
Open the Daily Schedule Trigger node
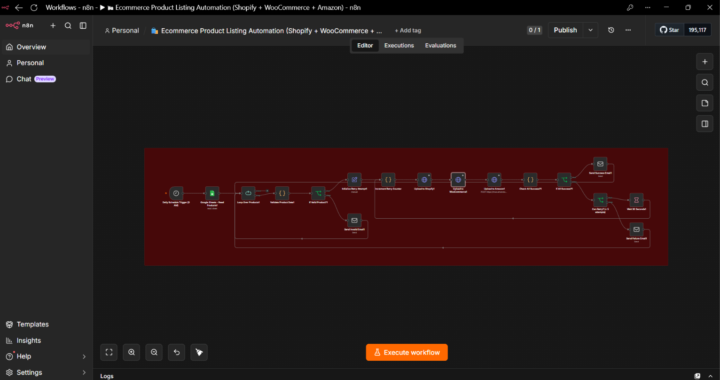176,193
